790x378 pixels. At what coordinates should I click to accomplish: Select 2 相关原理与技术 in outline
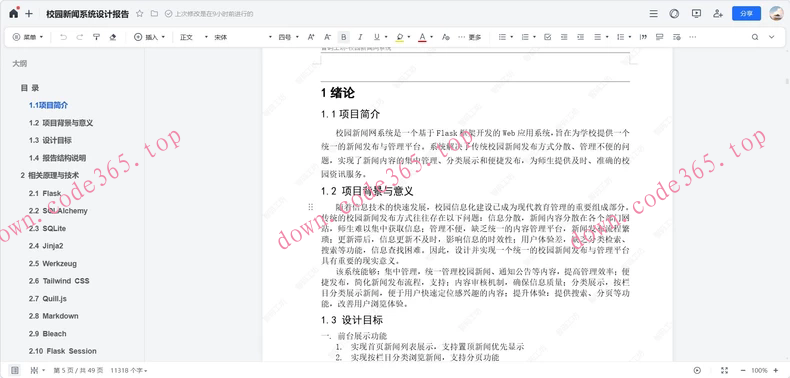(50, 175)
